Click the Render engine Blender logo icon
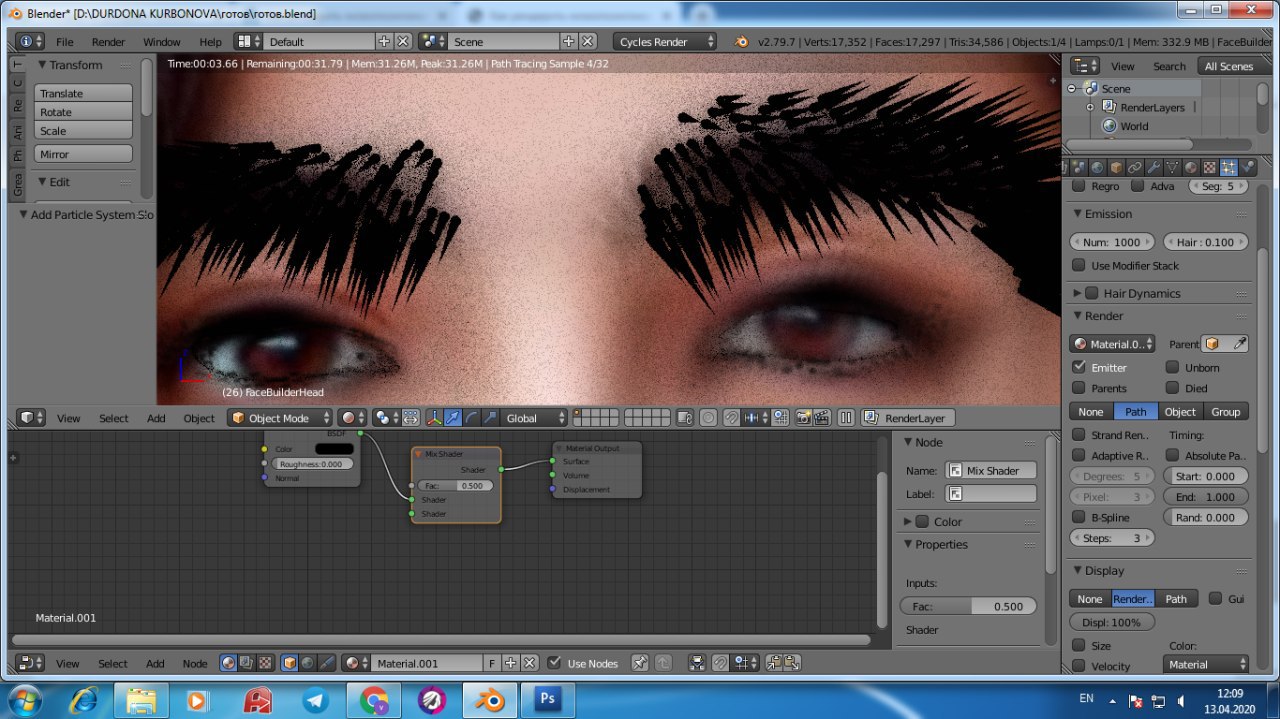The height and width of the screenshot is (719, 1280). (x=741, y=42)
